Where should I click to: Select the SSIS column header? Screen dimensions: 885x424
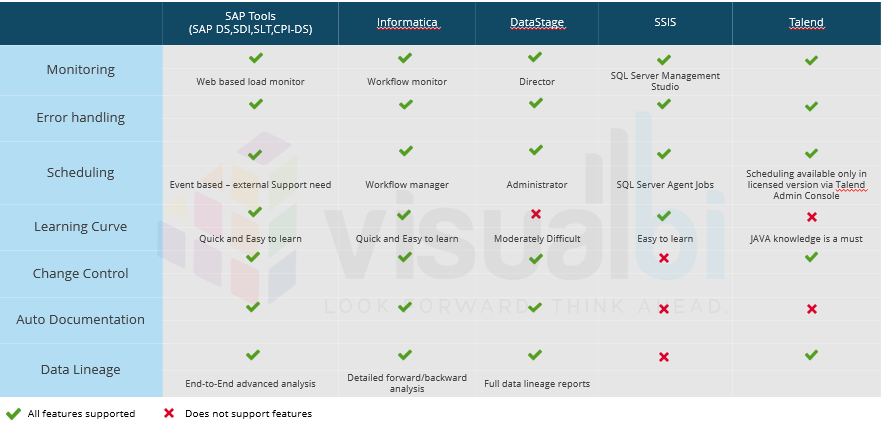click(665, 23)
